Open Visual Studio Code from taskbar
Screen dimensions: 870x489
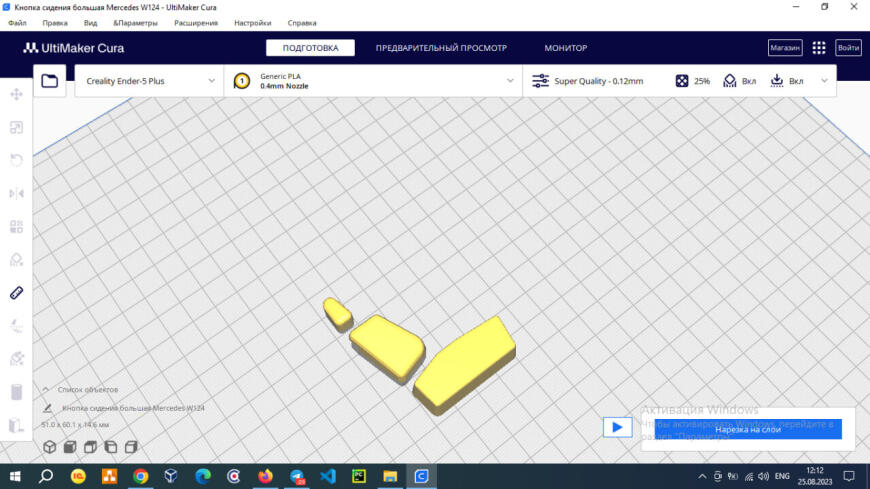coord(328,476)
